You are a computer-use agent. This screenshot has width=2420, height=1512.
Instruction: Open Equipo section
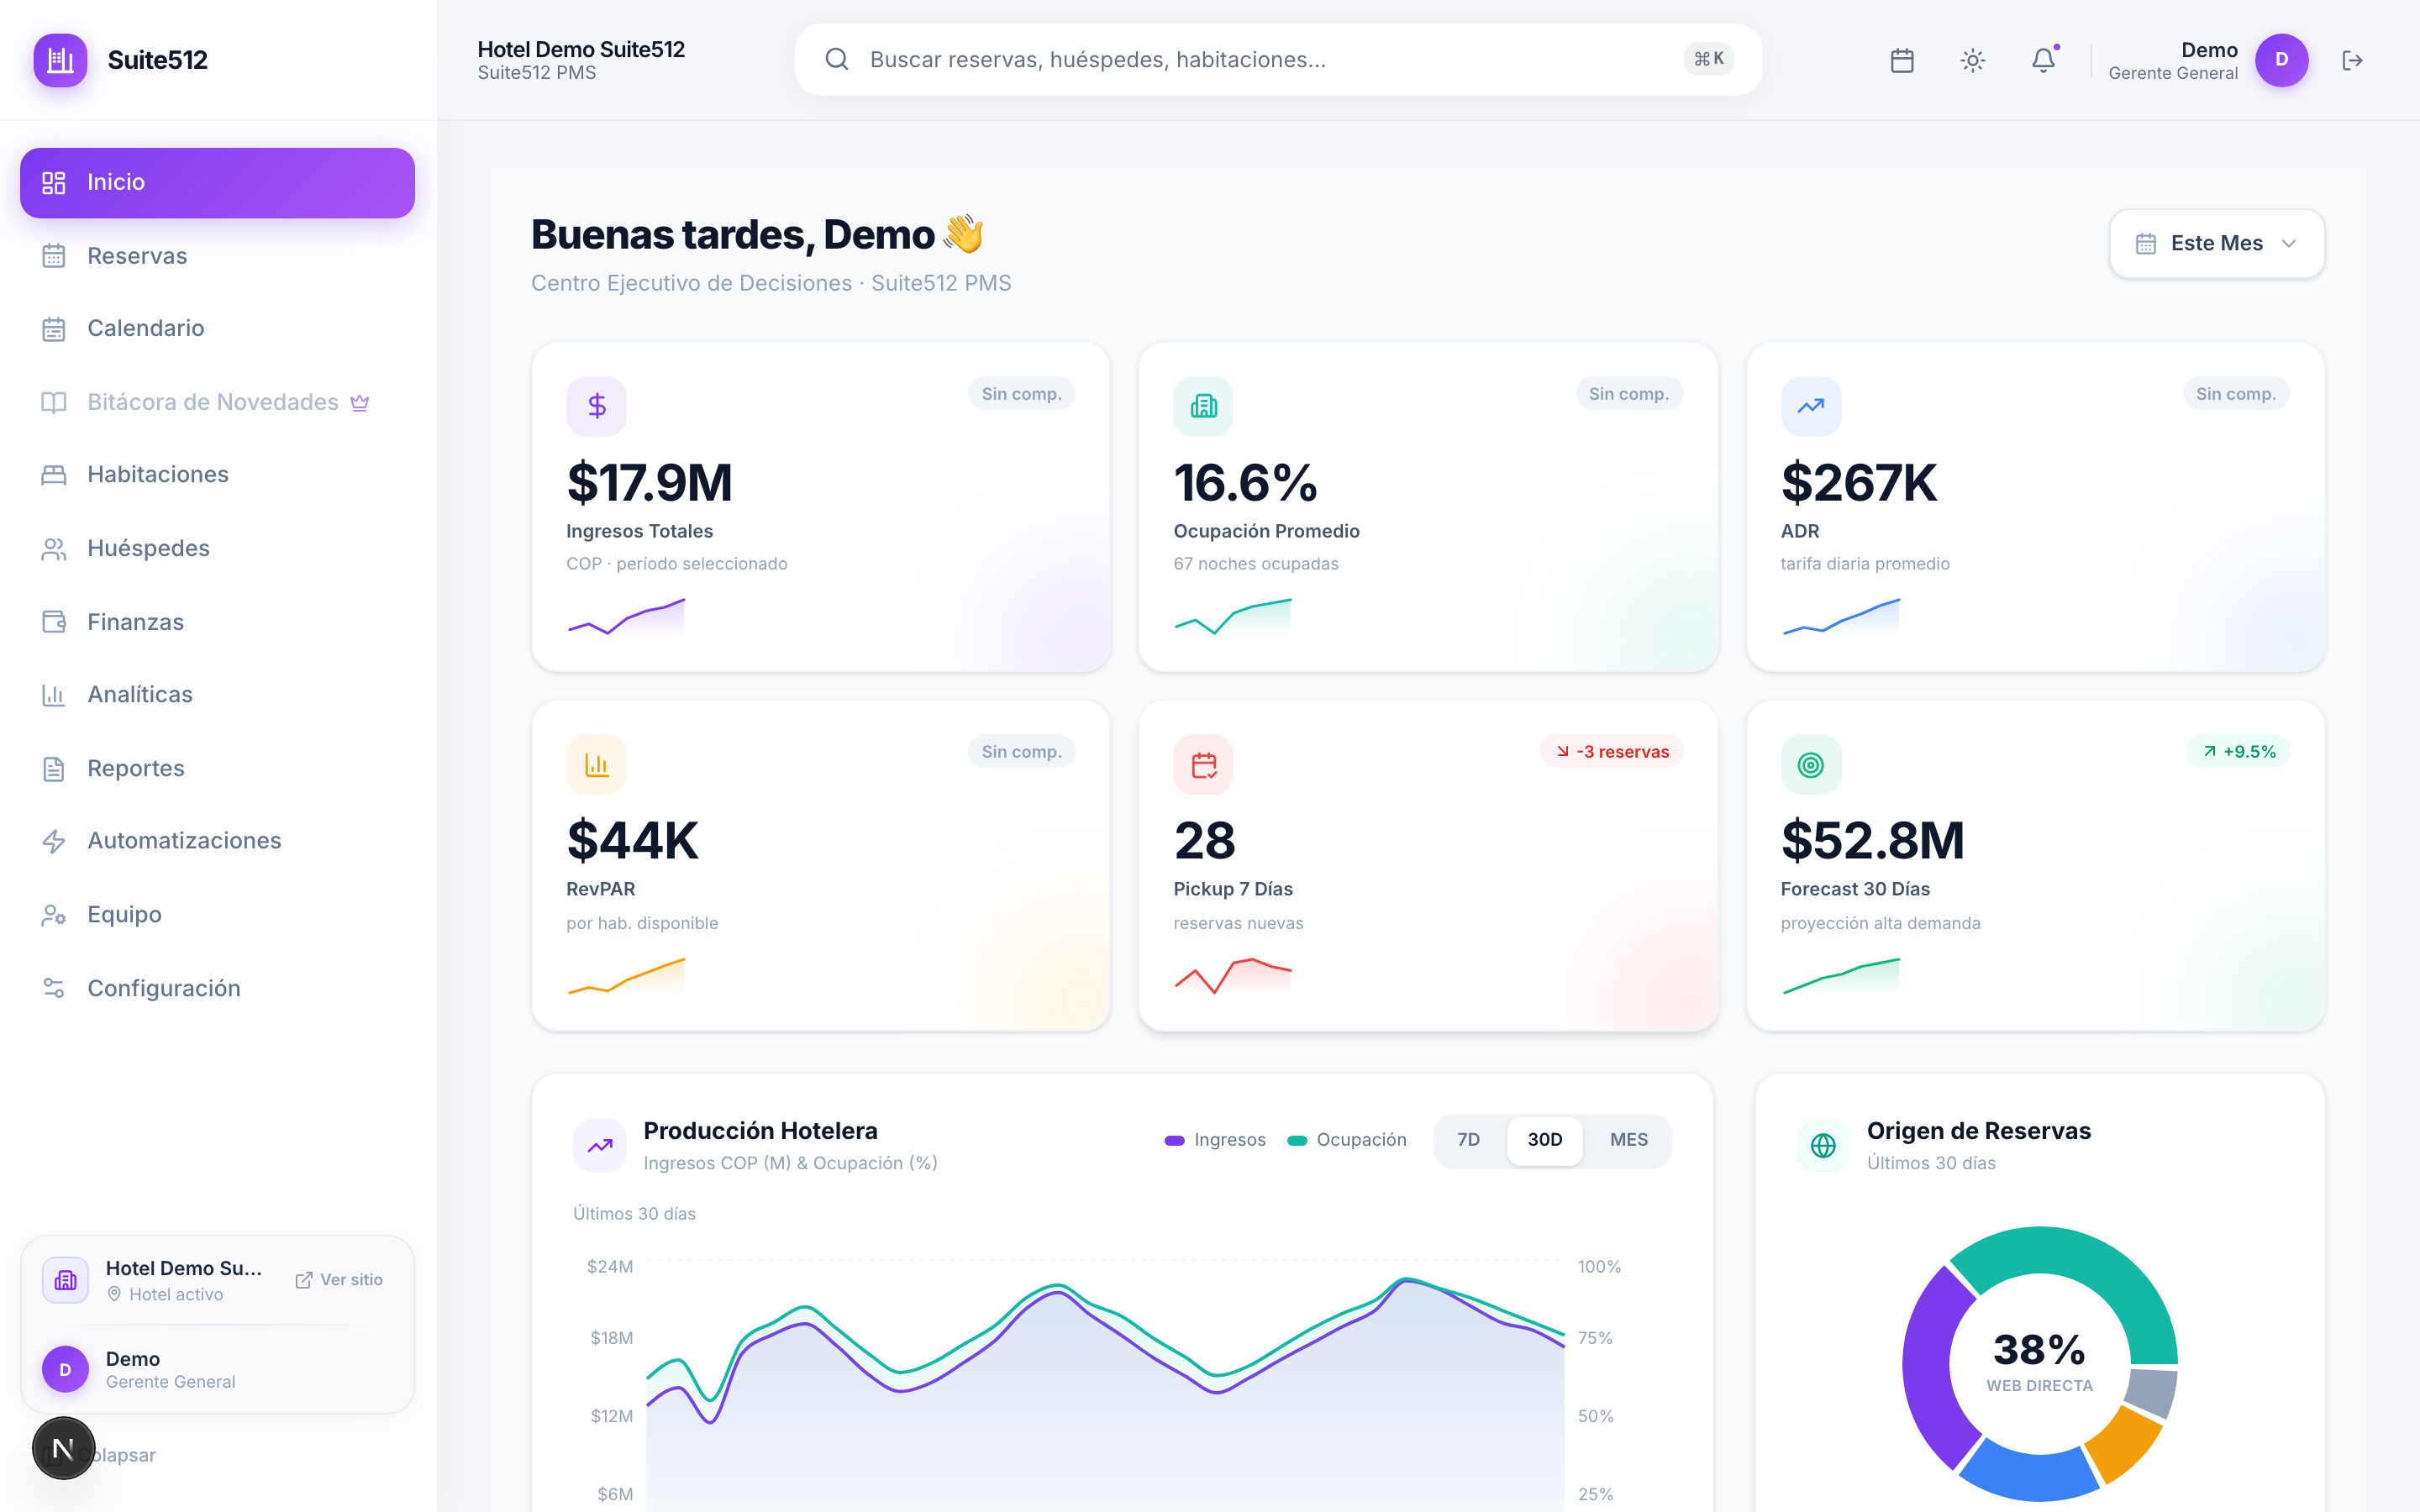(217, 914)
